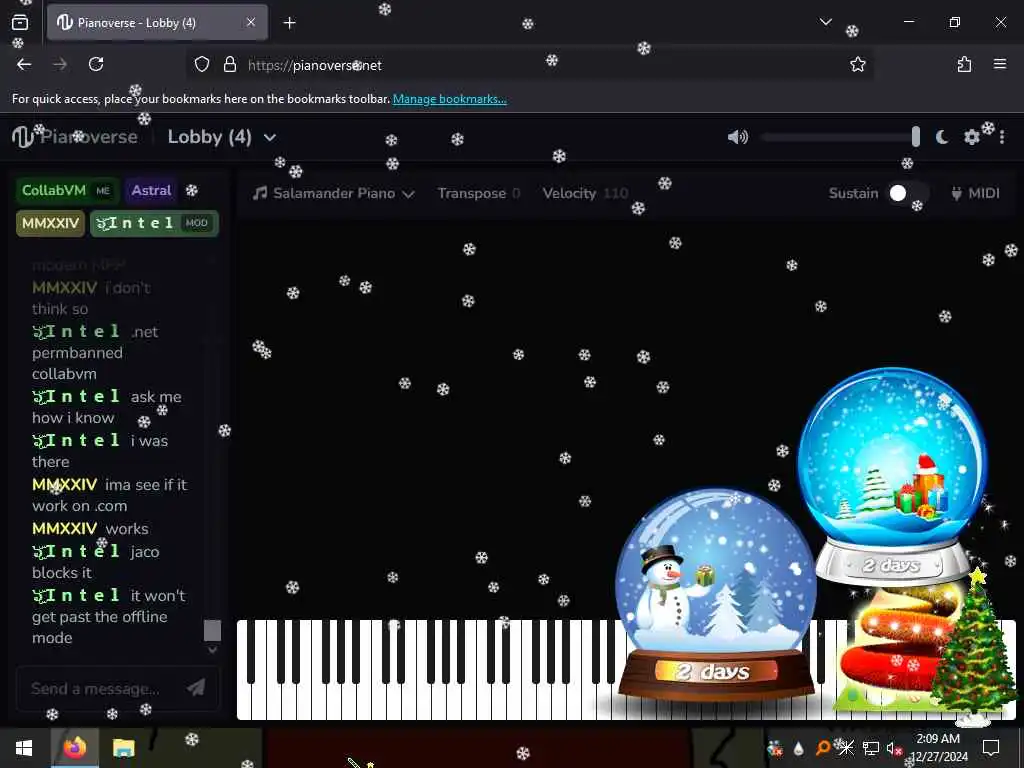Select the MMXXIV user tag

click(x=50, y=223)
